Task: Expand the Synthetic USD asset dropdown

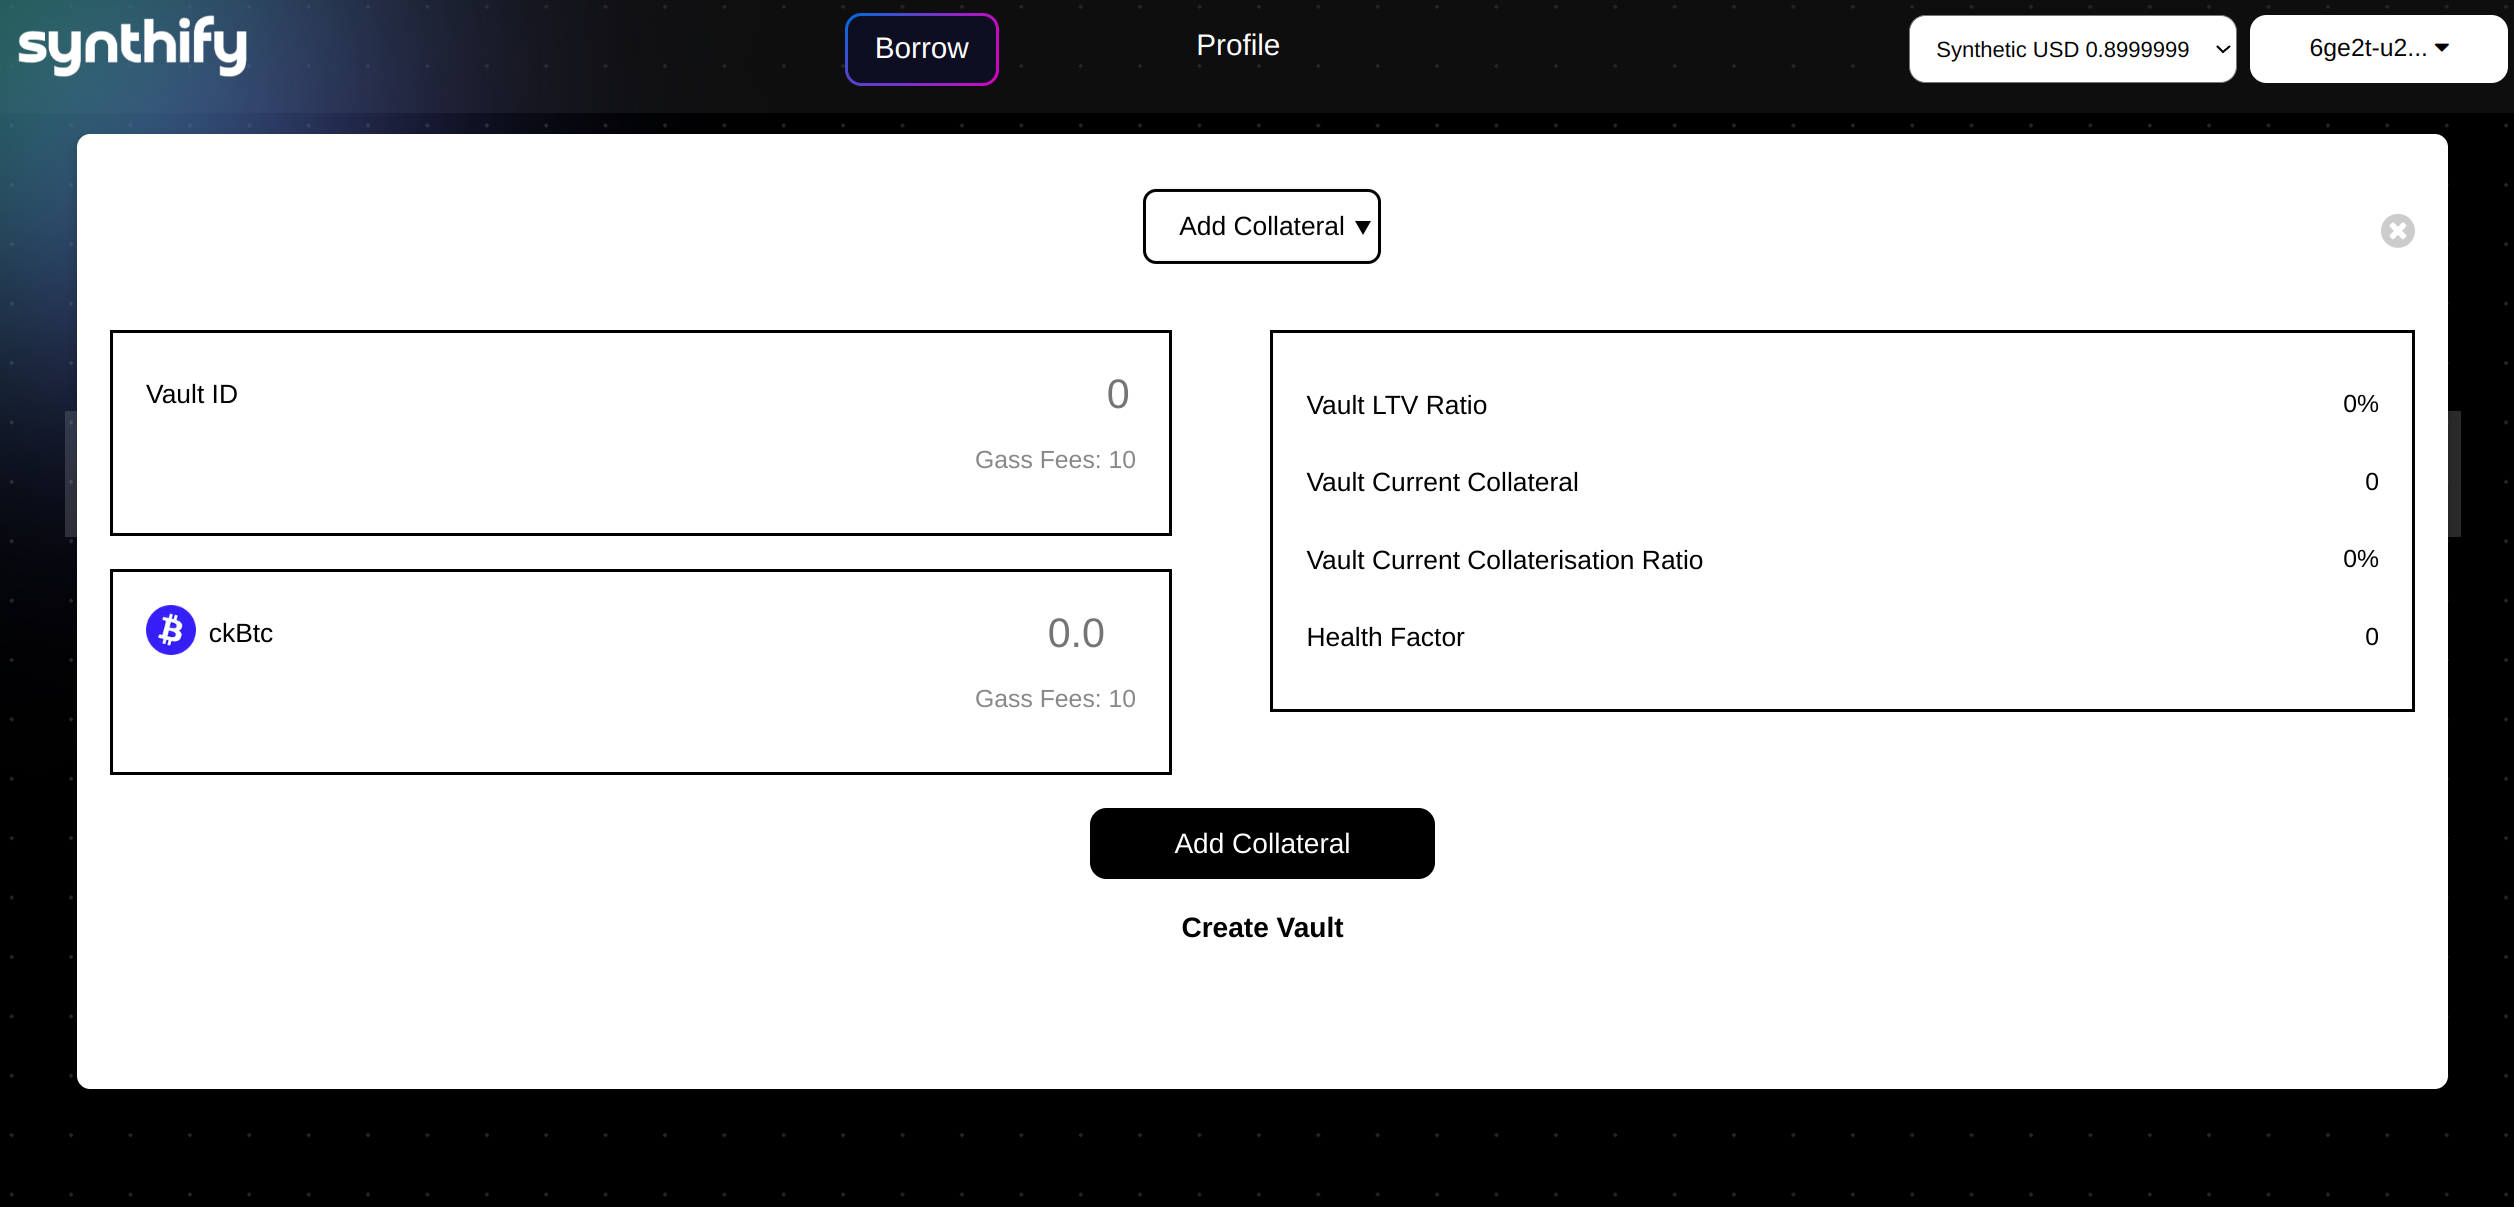Action: (x=2071, y=49)
